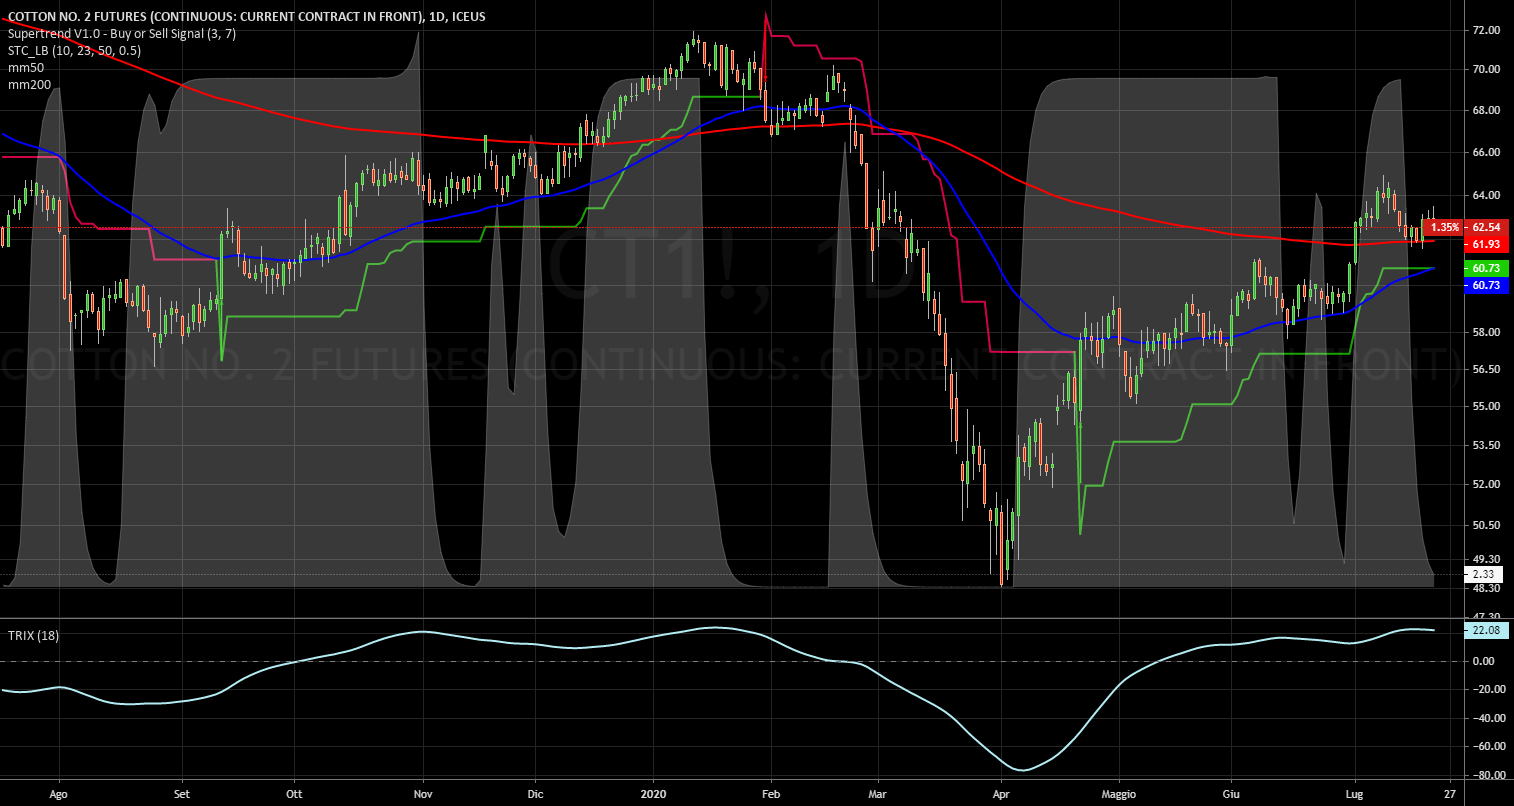Click the 72.00 price axis label
Image resolution: width=1514 pixels, height=806 pixels.
pyautogui.click(x=1486, y=31)
